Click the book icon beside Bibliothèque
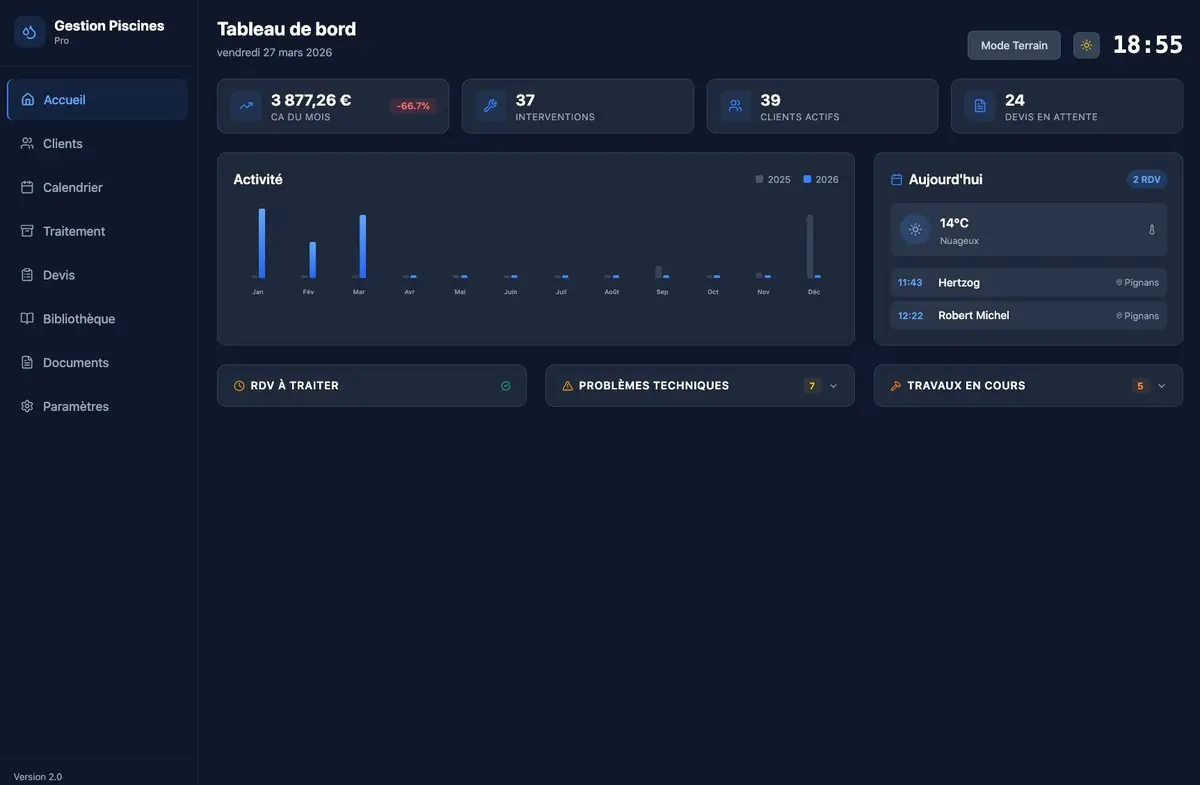This screenshot has width=1200, height=785. point(27,319)
